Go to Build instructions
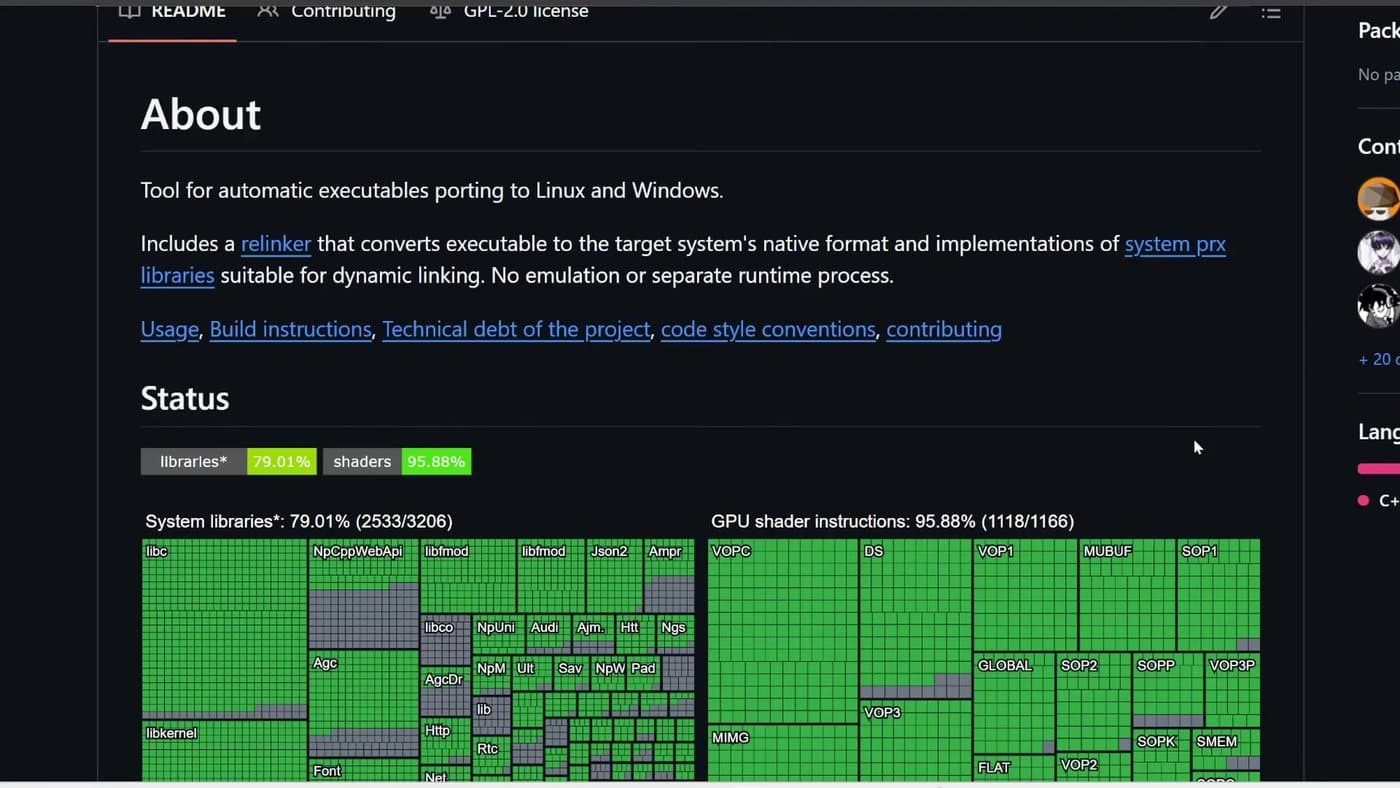Screen dimensions: 1400x788 (290, 330)
